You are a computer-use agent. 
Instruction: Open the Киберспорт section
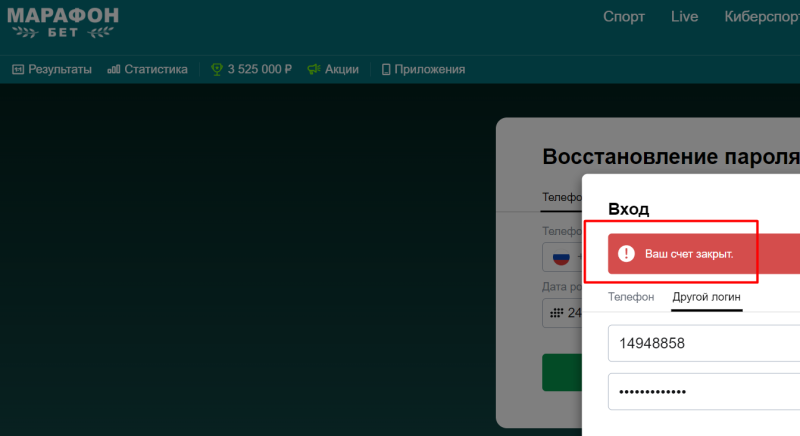(x=761, y=17)
